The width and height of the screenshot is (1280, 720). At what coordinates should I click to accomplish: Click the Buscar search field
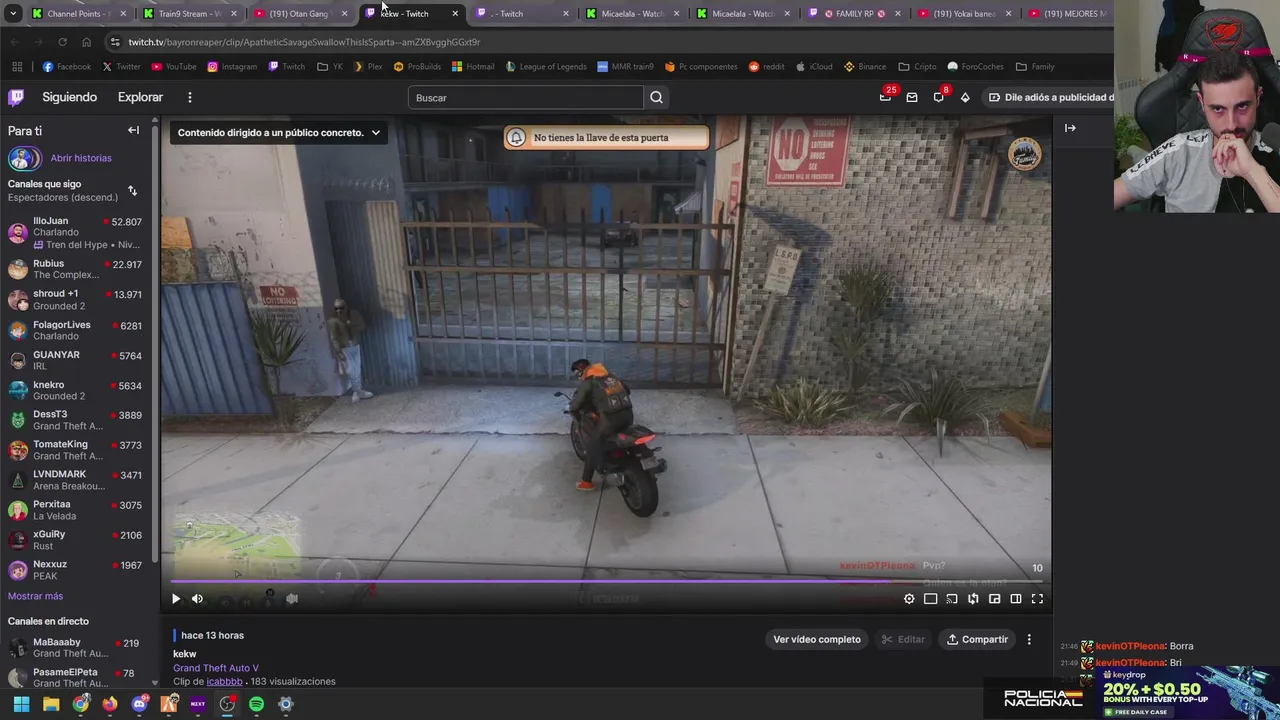[x=525, y=97]
